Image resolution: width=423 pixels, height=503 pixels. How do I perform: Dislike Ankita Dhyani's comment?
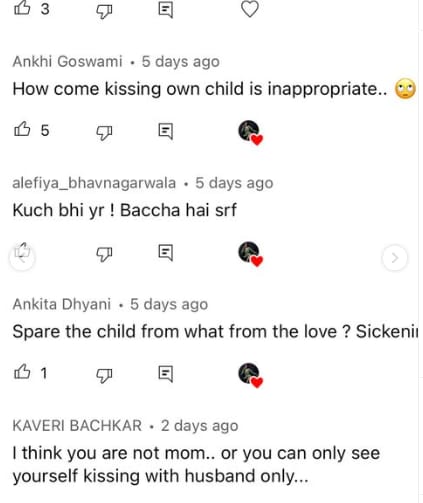104,375
